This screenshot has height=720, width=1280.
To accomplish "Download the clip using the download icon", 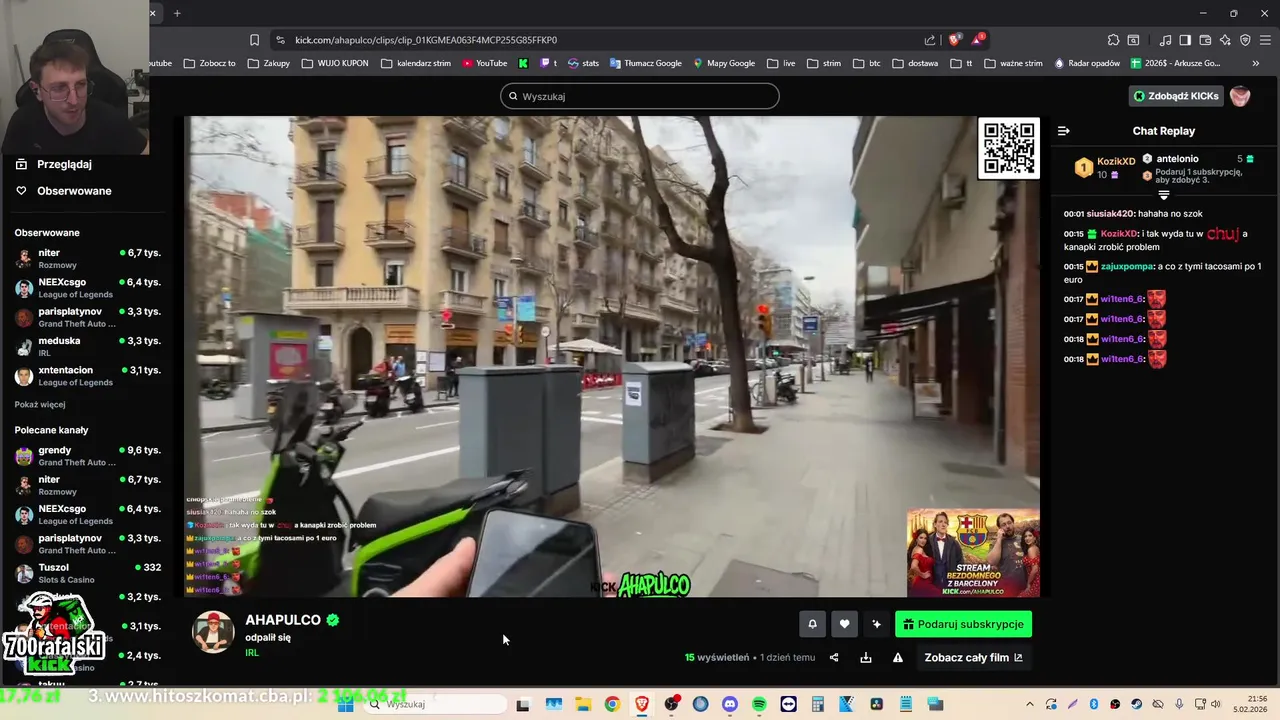I will 866,657.
